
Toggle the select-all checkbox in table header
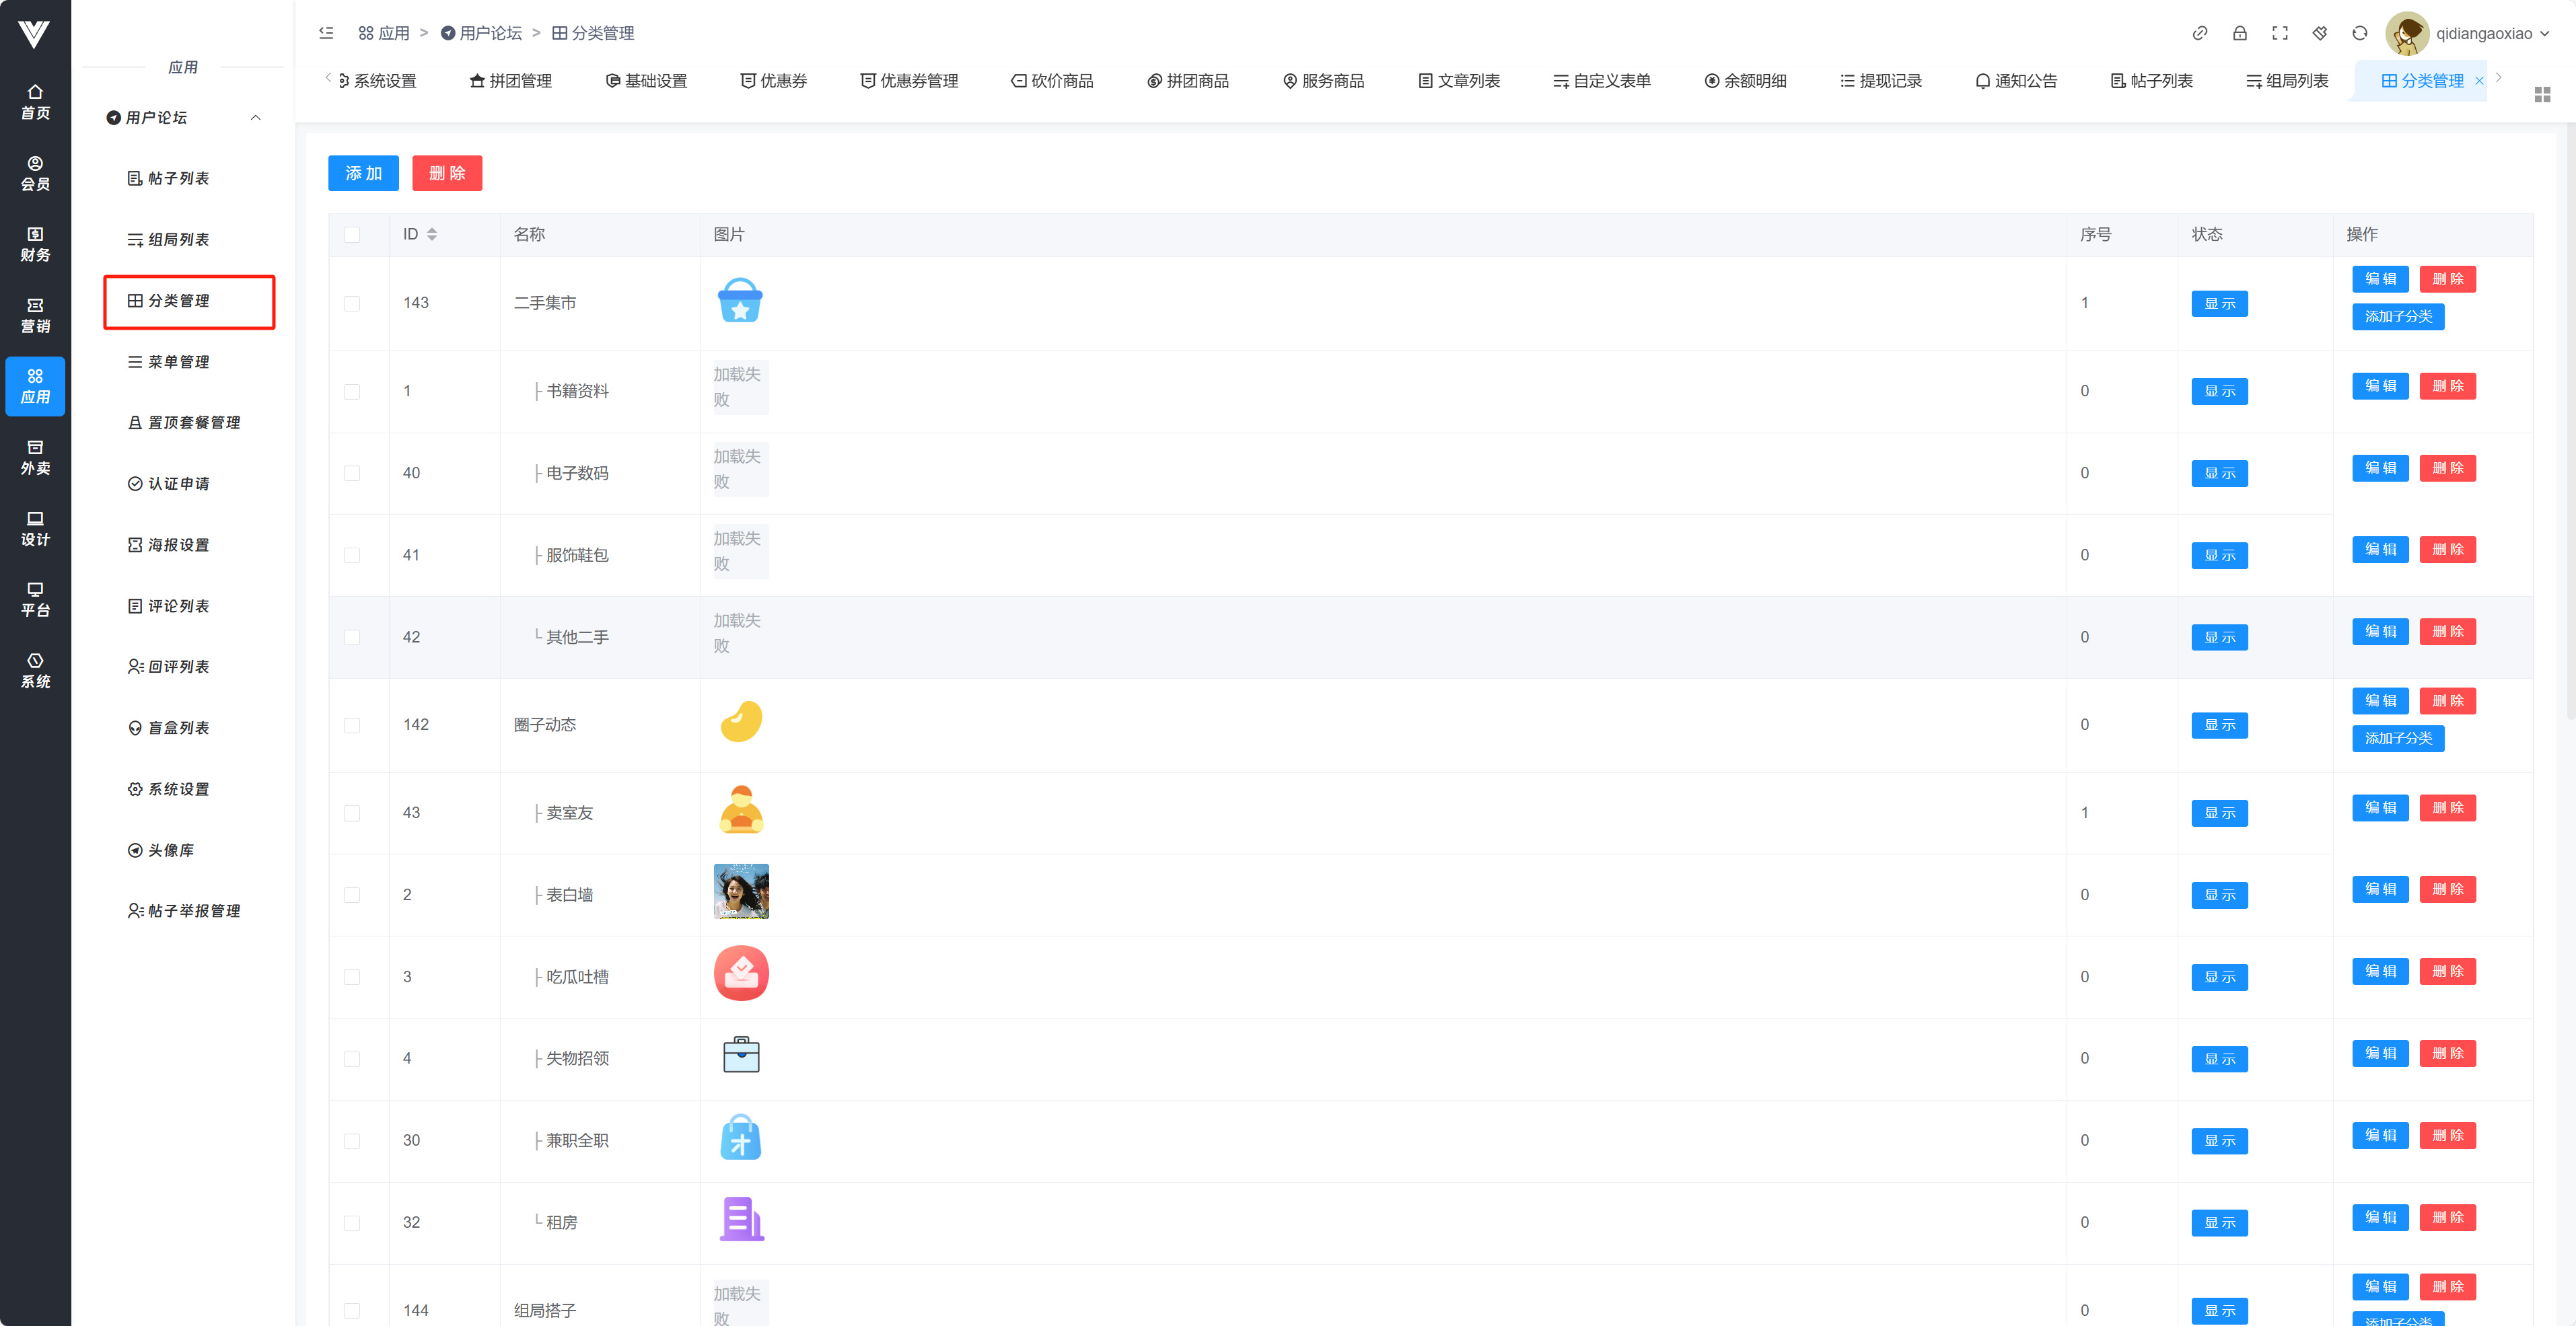point(352,234)
